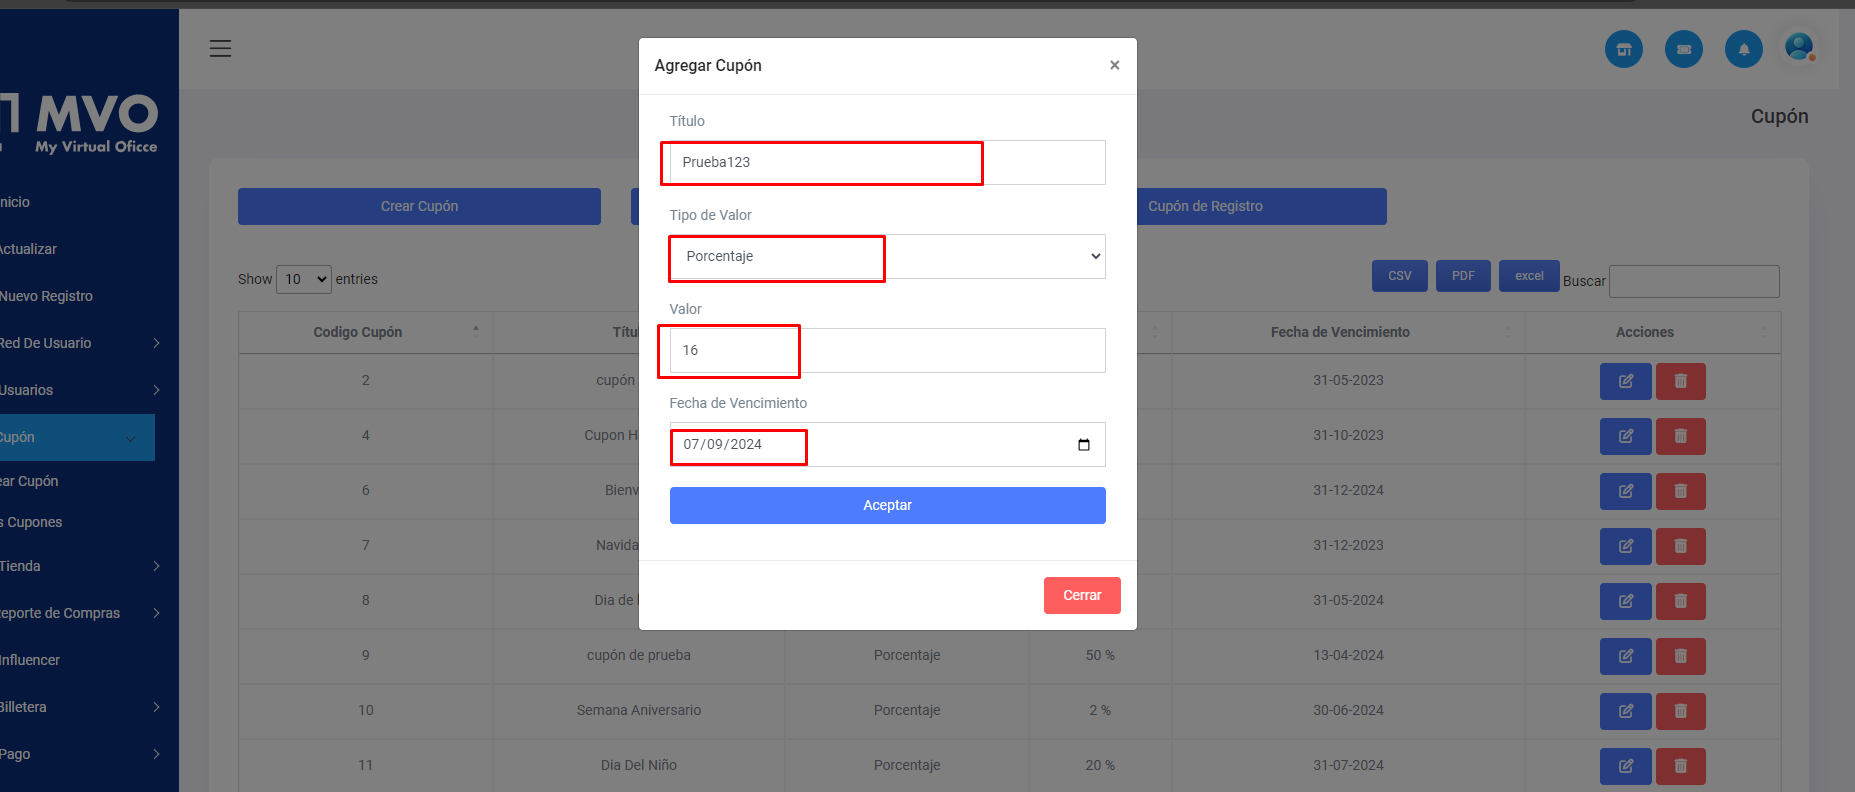This screenshot has width=1855, height=792.
Task: Open the hamburger sidebar menu icon
Action: pos(220,48)
